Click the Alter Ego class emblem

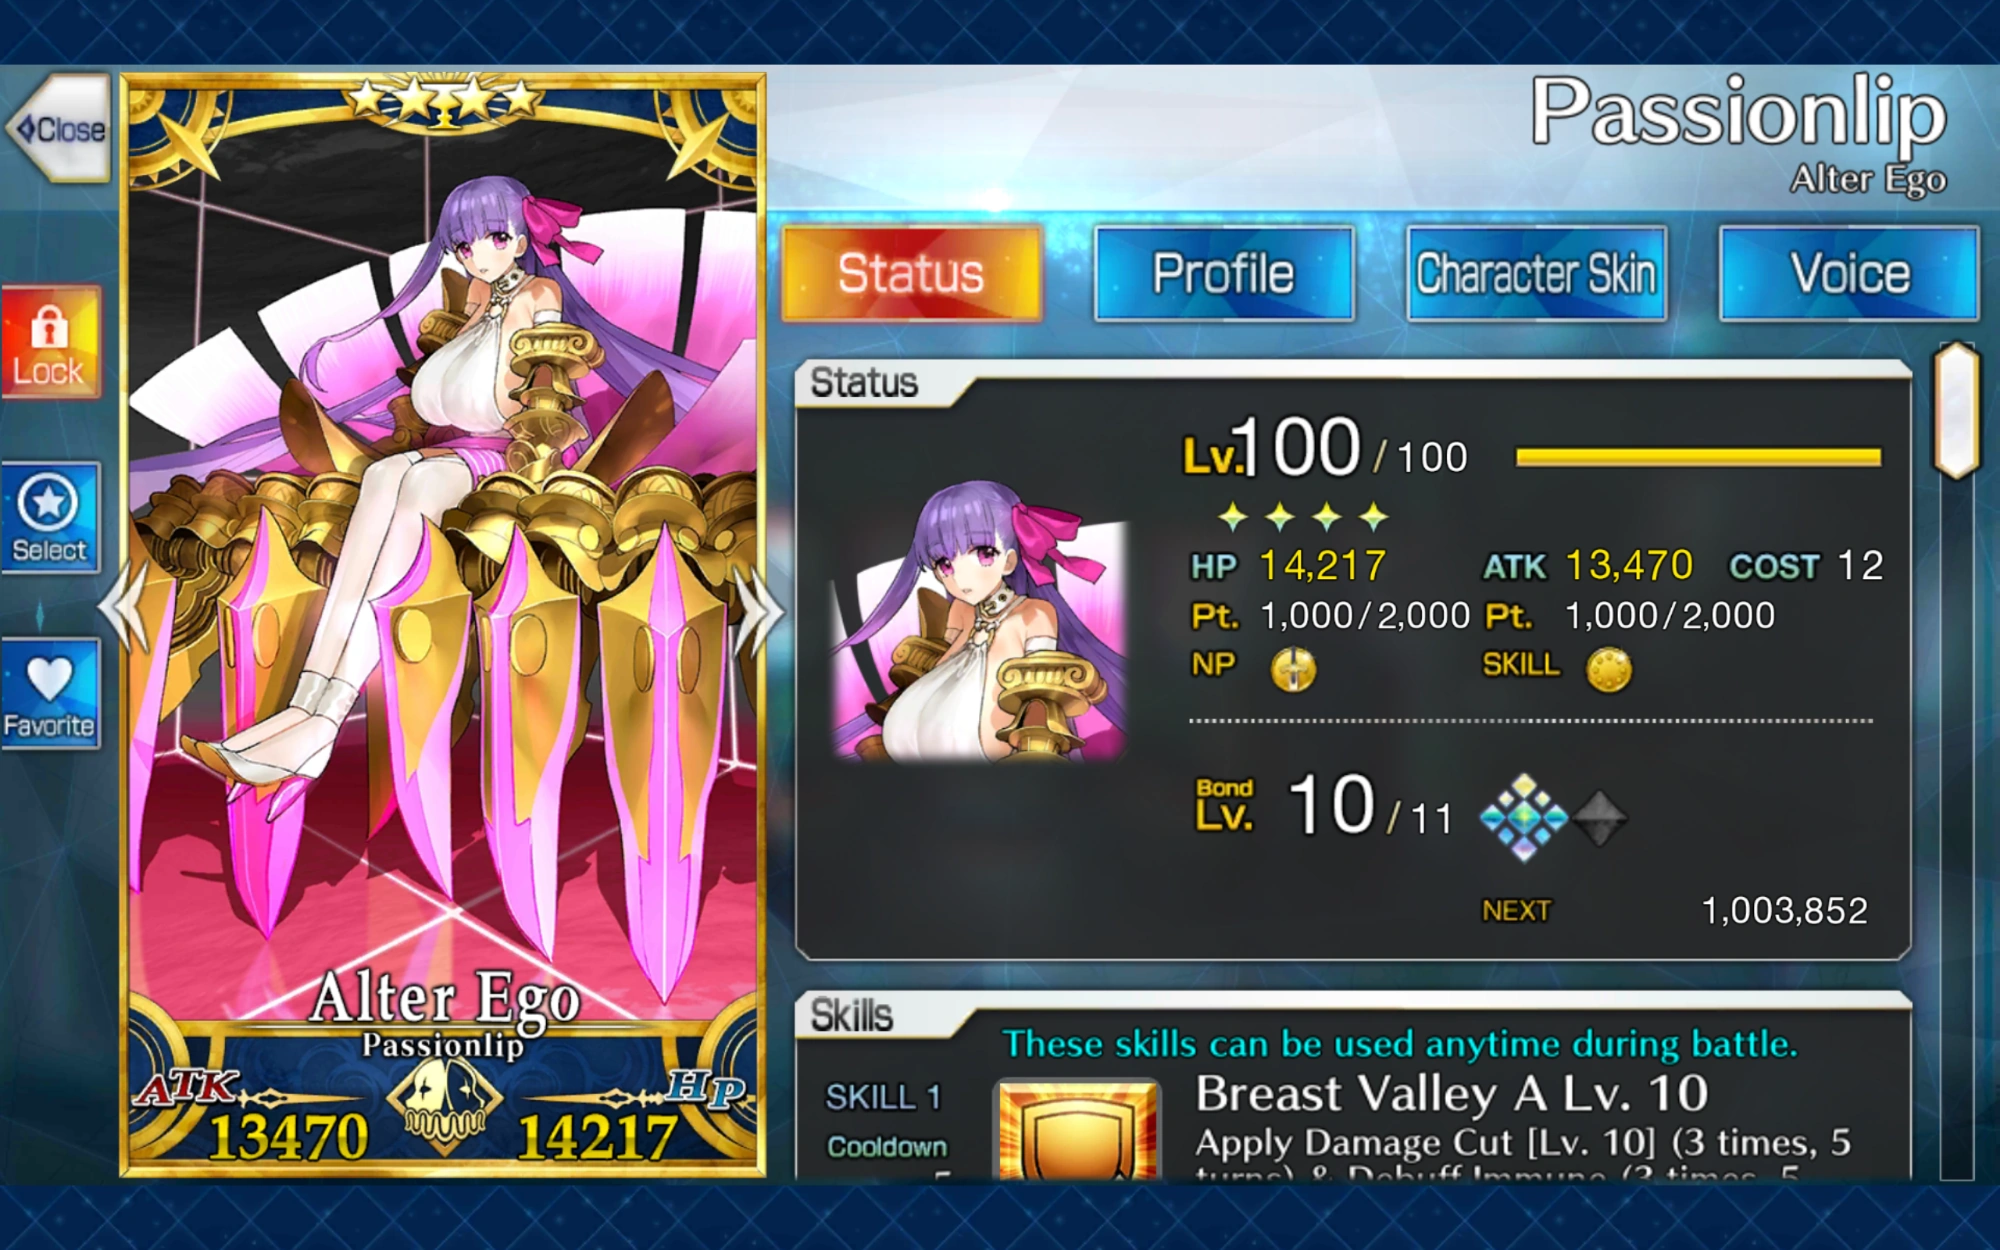445,1105
